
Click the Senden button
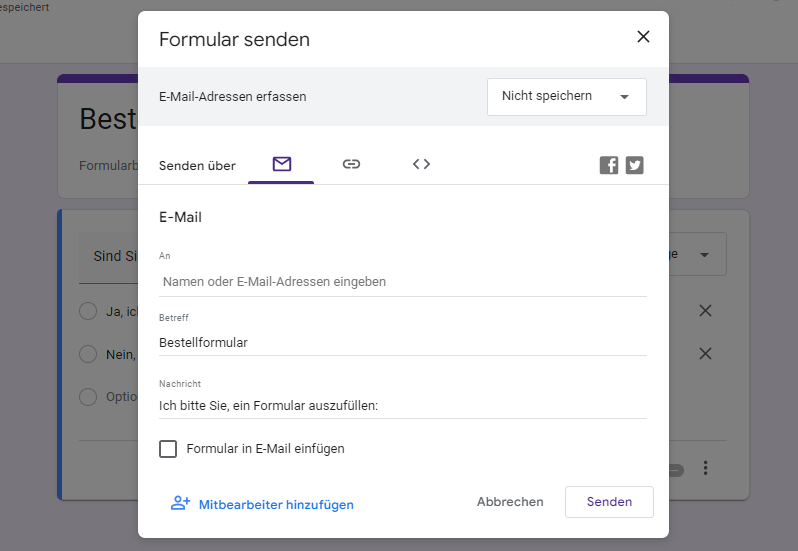(x=609, y=502)
